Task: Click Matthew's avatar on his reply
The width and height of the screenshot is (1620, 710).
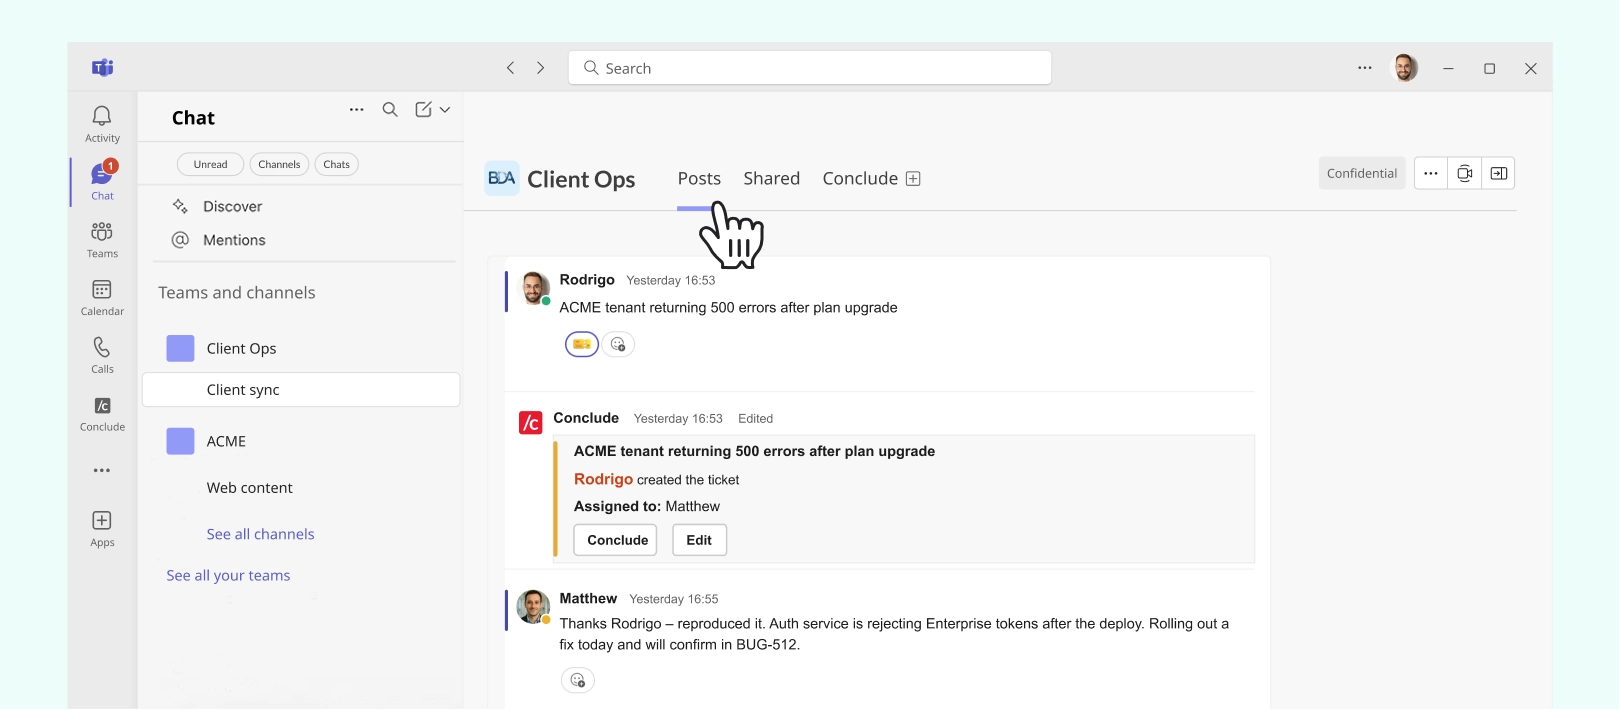Action: point(533,606)
